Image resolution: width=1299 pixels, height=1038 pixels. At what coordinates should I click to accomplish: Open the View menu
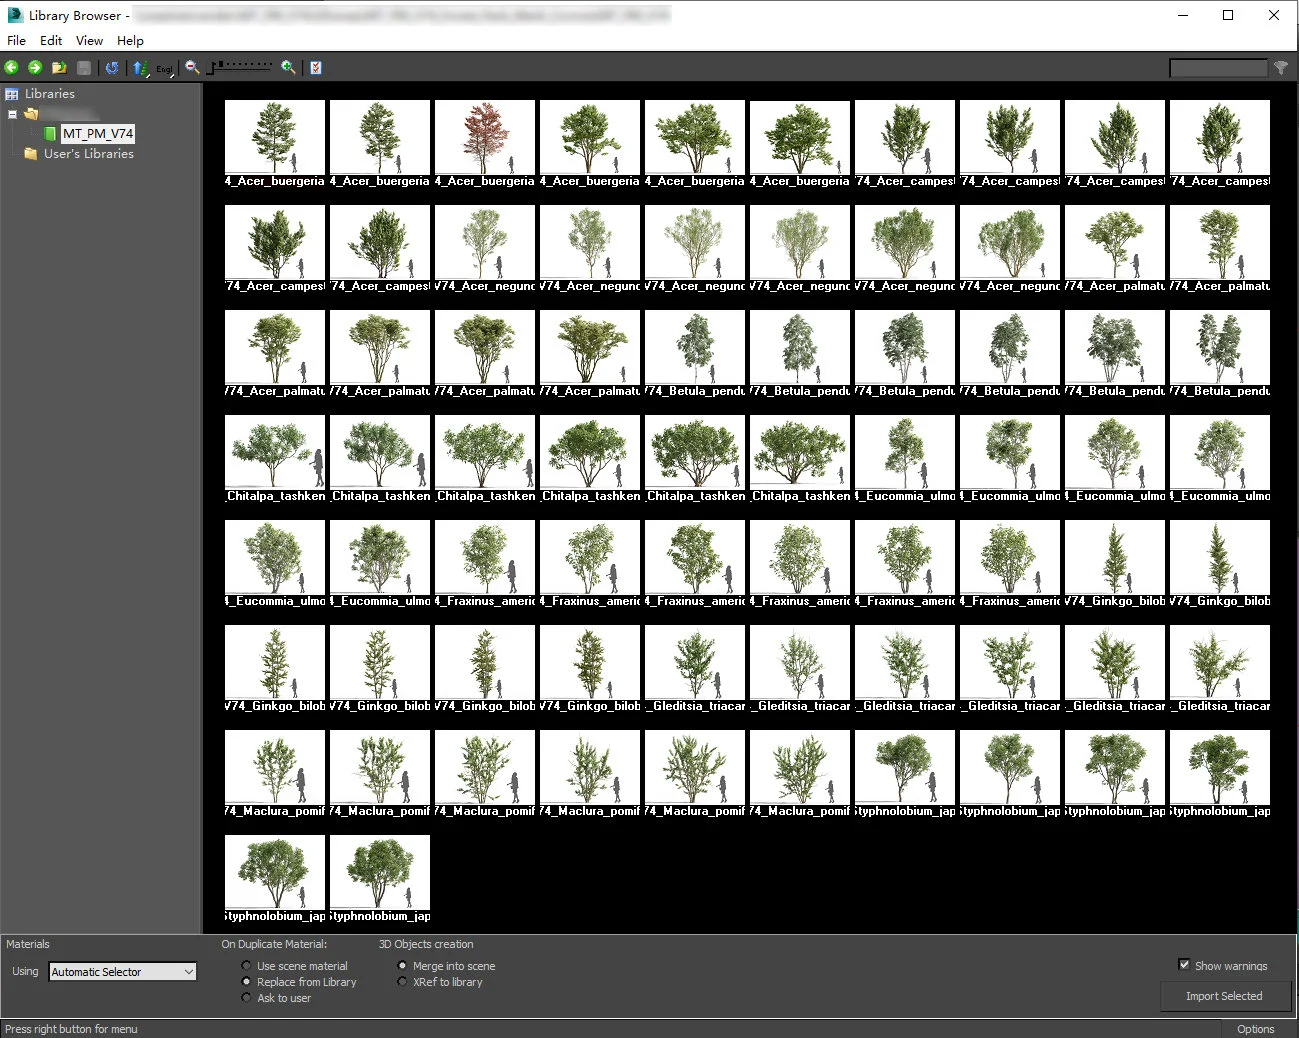pyautogui.click(x=89, y=40)
